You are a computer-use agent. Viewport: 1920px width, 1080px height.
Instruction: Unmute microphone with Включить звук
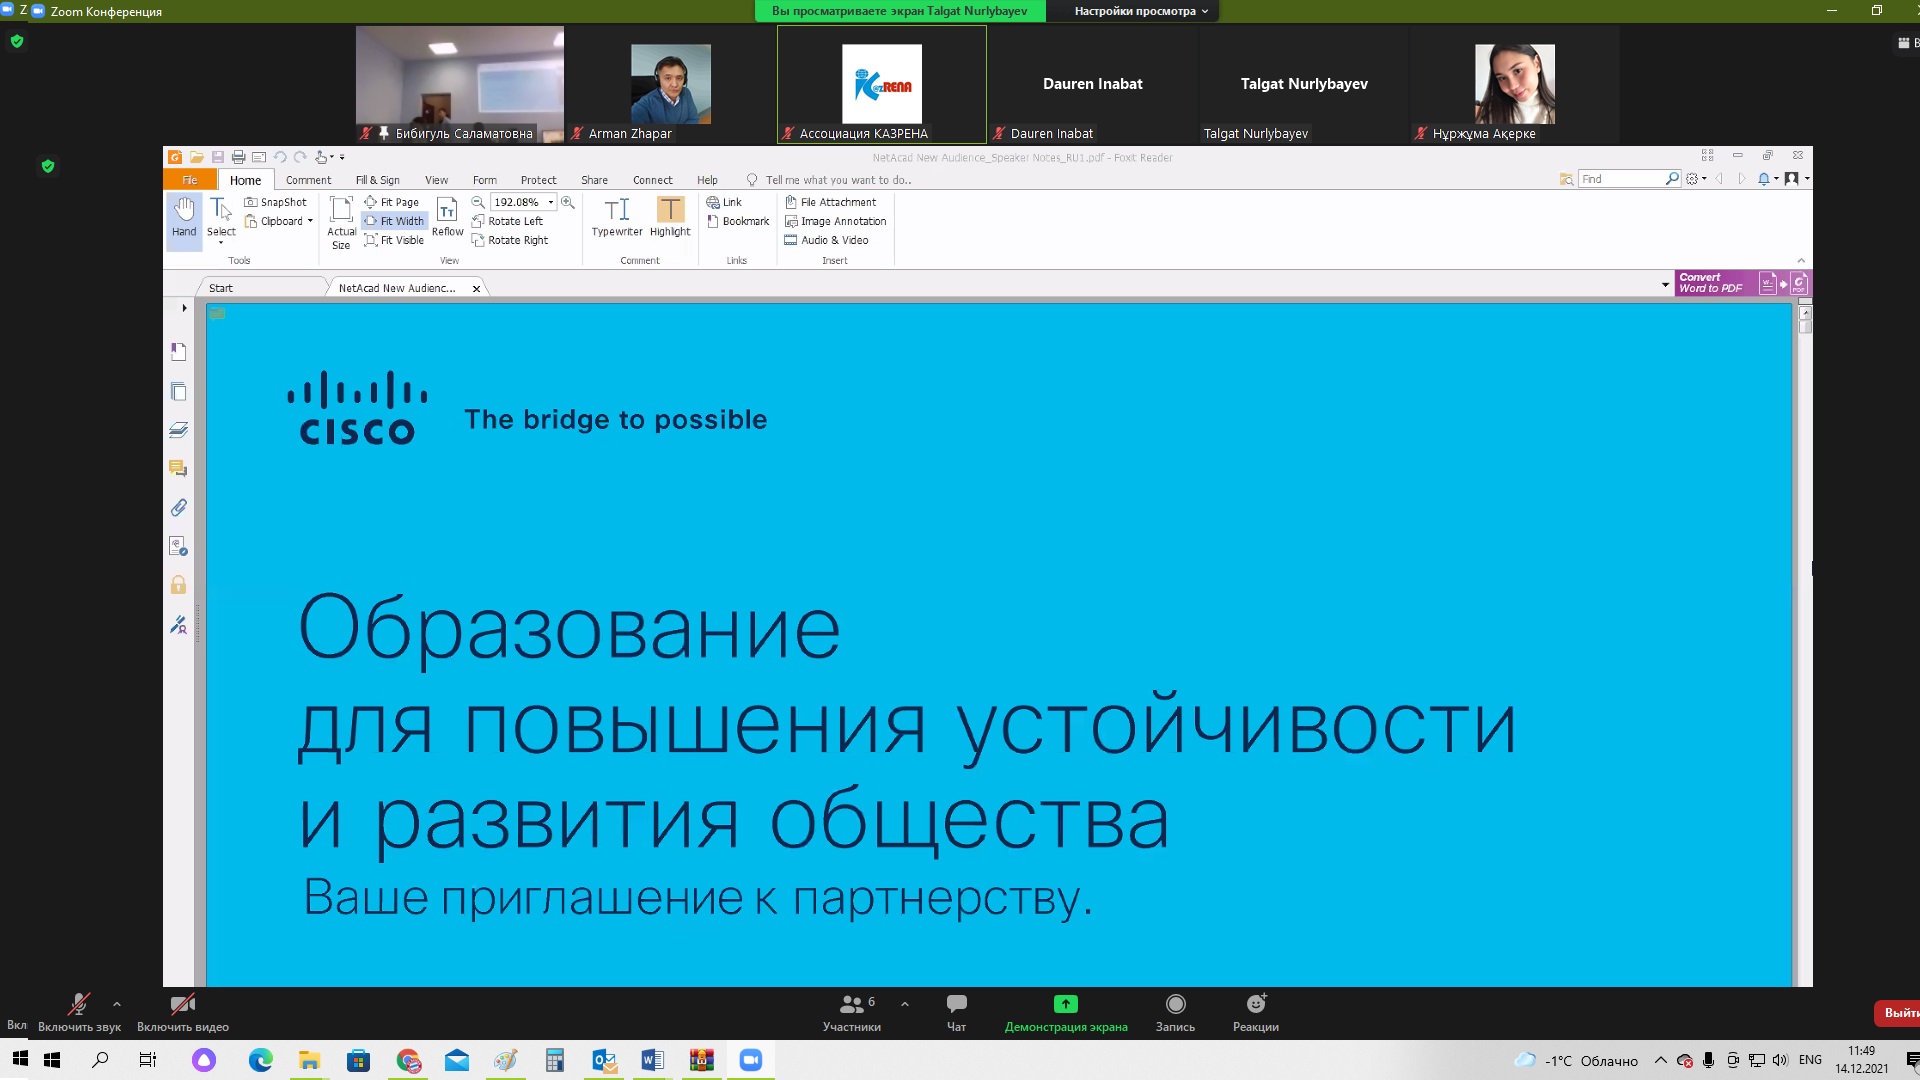pyautogui.click(x=79, y=1012)
